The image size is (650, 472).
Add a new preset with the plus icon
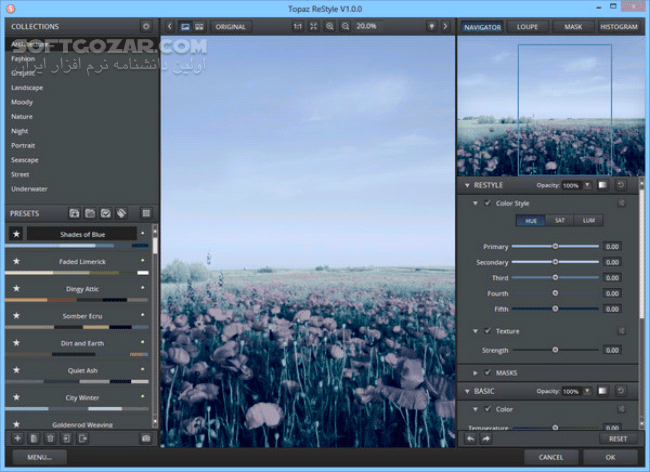point(17,438)
